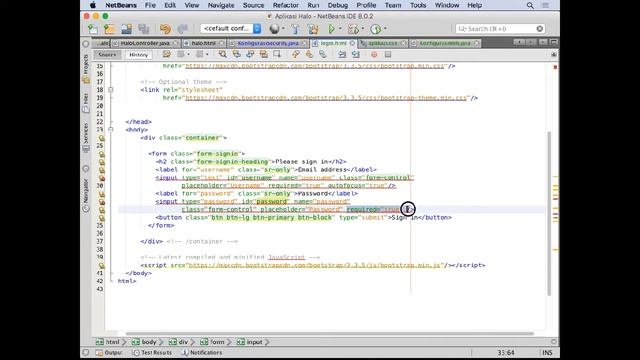Clear the Search field with the X

tap(540, 29)
